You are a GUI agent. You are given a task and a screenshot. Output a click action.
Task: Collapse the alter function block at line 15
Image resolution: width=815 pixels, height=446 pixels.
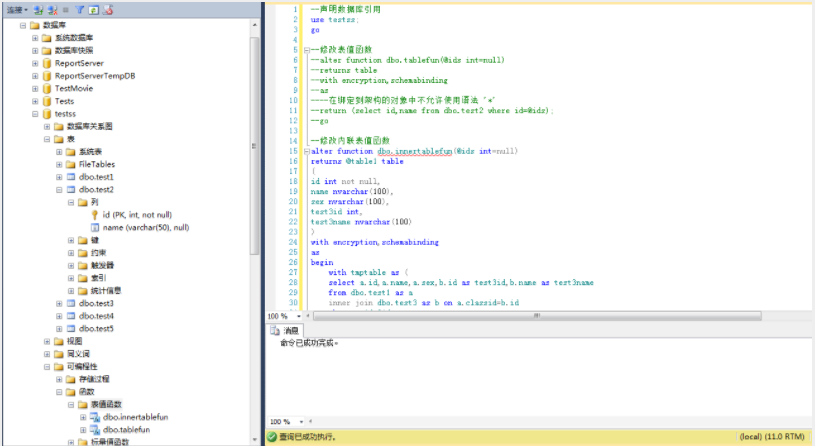click(307, 151)
